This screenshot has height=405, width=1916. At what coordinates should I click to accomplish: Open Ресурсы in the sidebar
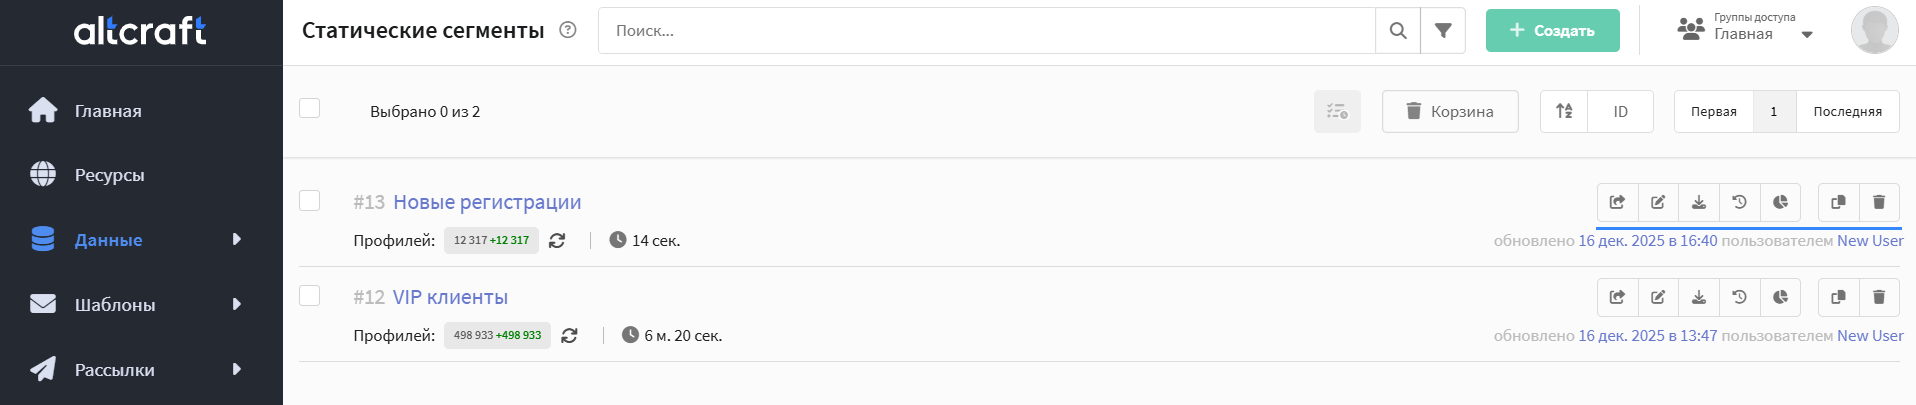point(109,175)
